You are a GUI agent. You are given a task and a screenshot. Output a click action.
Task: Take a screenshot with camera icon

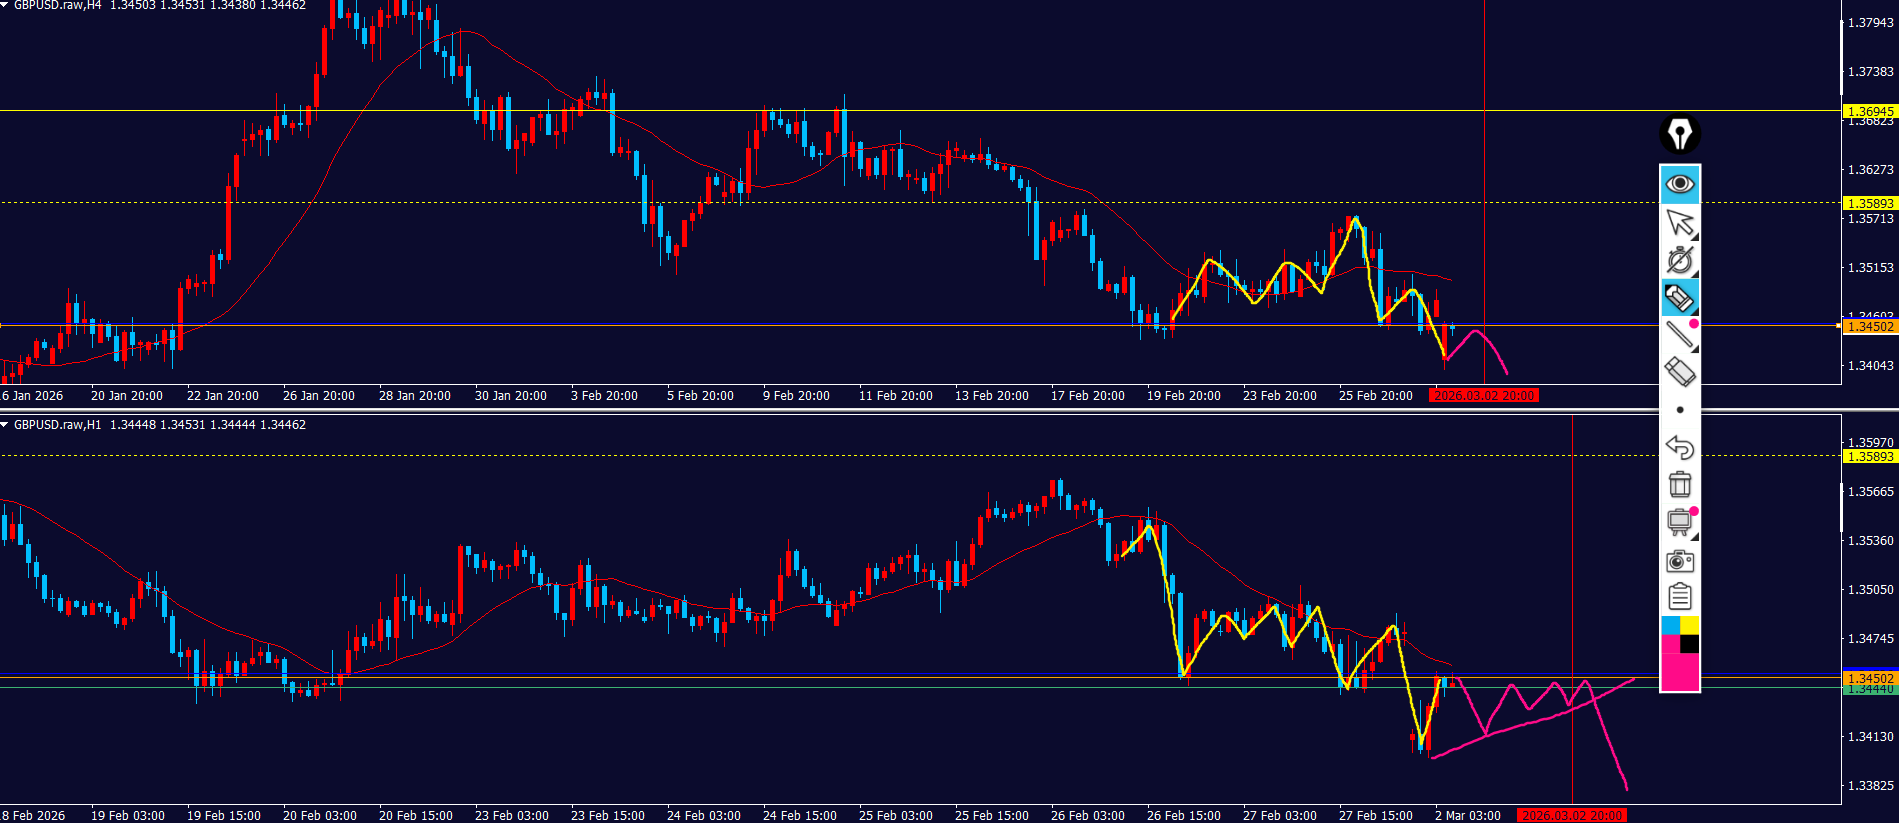(x=1680, y=561)
